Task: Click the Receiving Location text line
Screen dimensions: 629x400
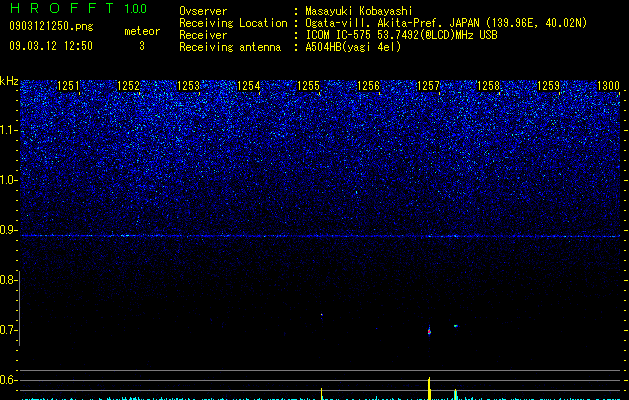Action: [383, 23]
